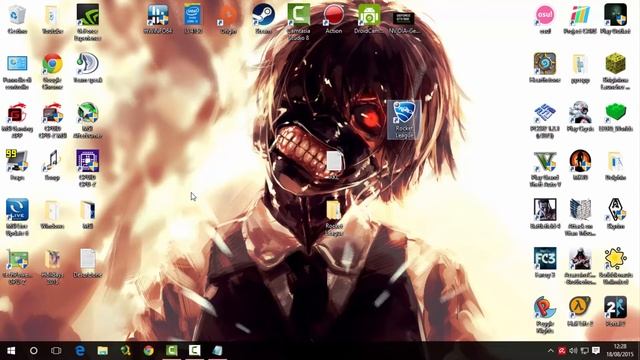Open Cortana search from taskbar circle
Screen dimensions: 640x360
(x=34, y=351)
